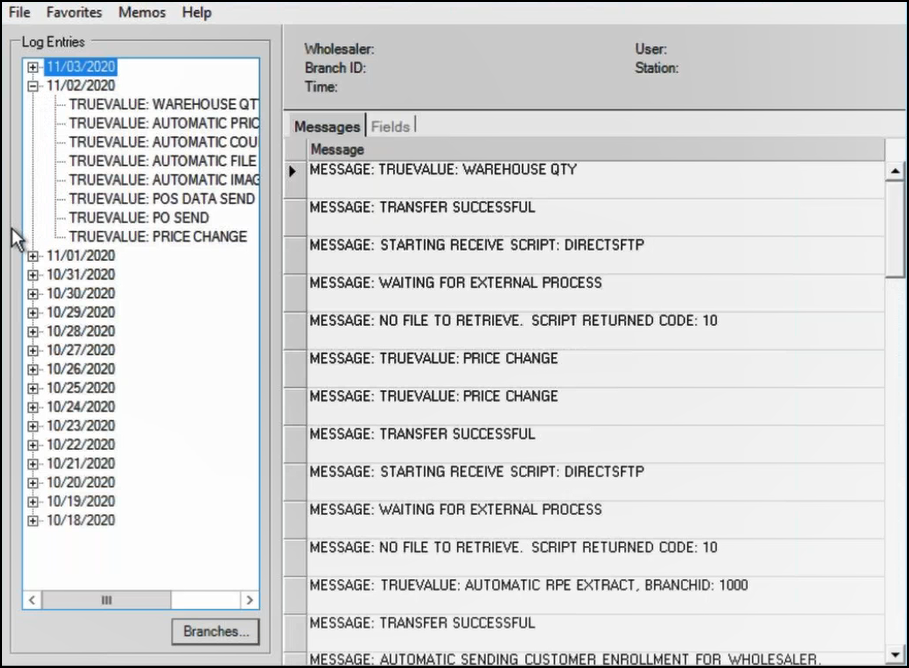Click the 10/25/2020 date entry
This screenshot has height=668, width=909.
[80, 388]
